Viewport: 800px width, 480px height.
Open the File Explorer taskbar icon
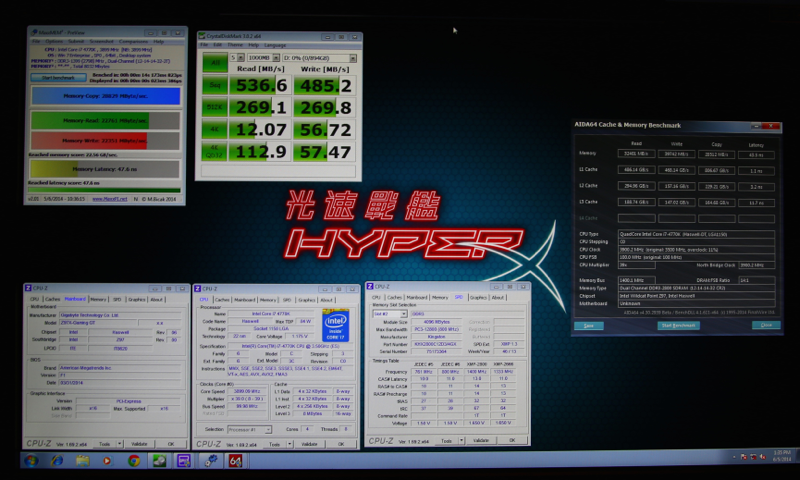[82, 461]
